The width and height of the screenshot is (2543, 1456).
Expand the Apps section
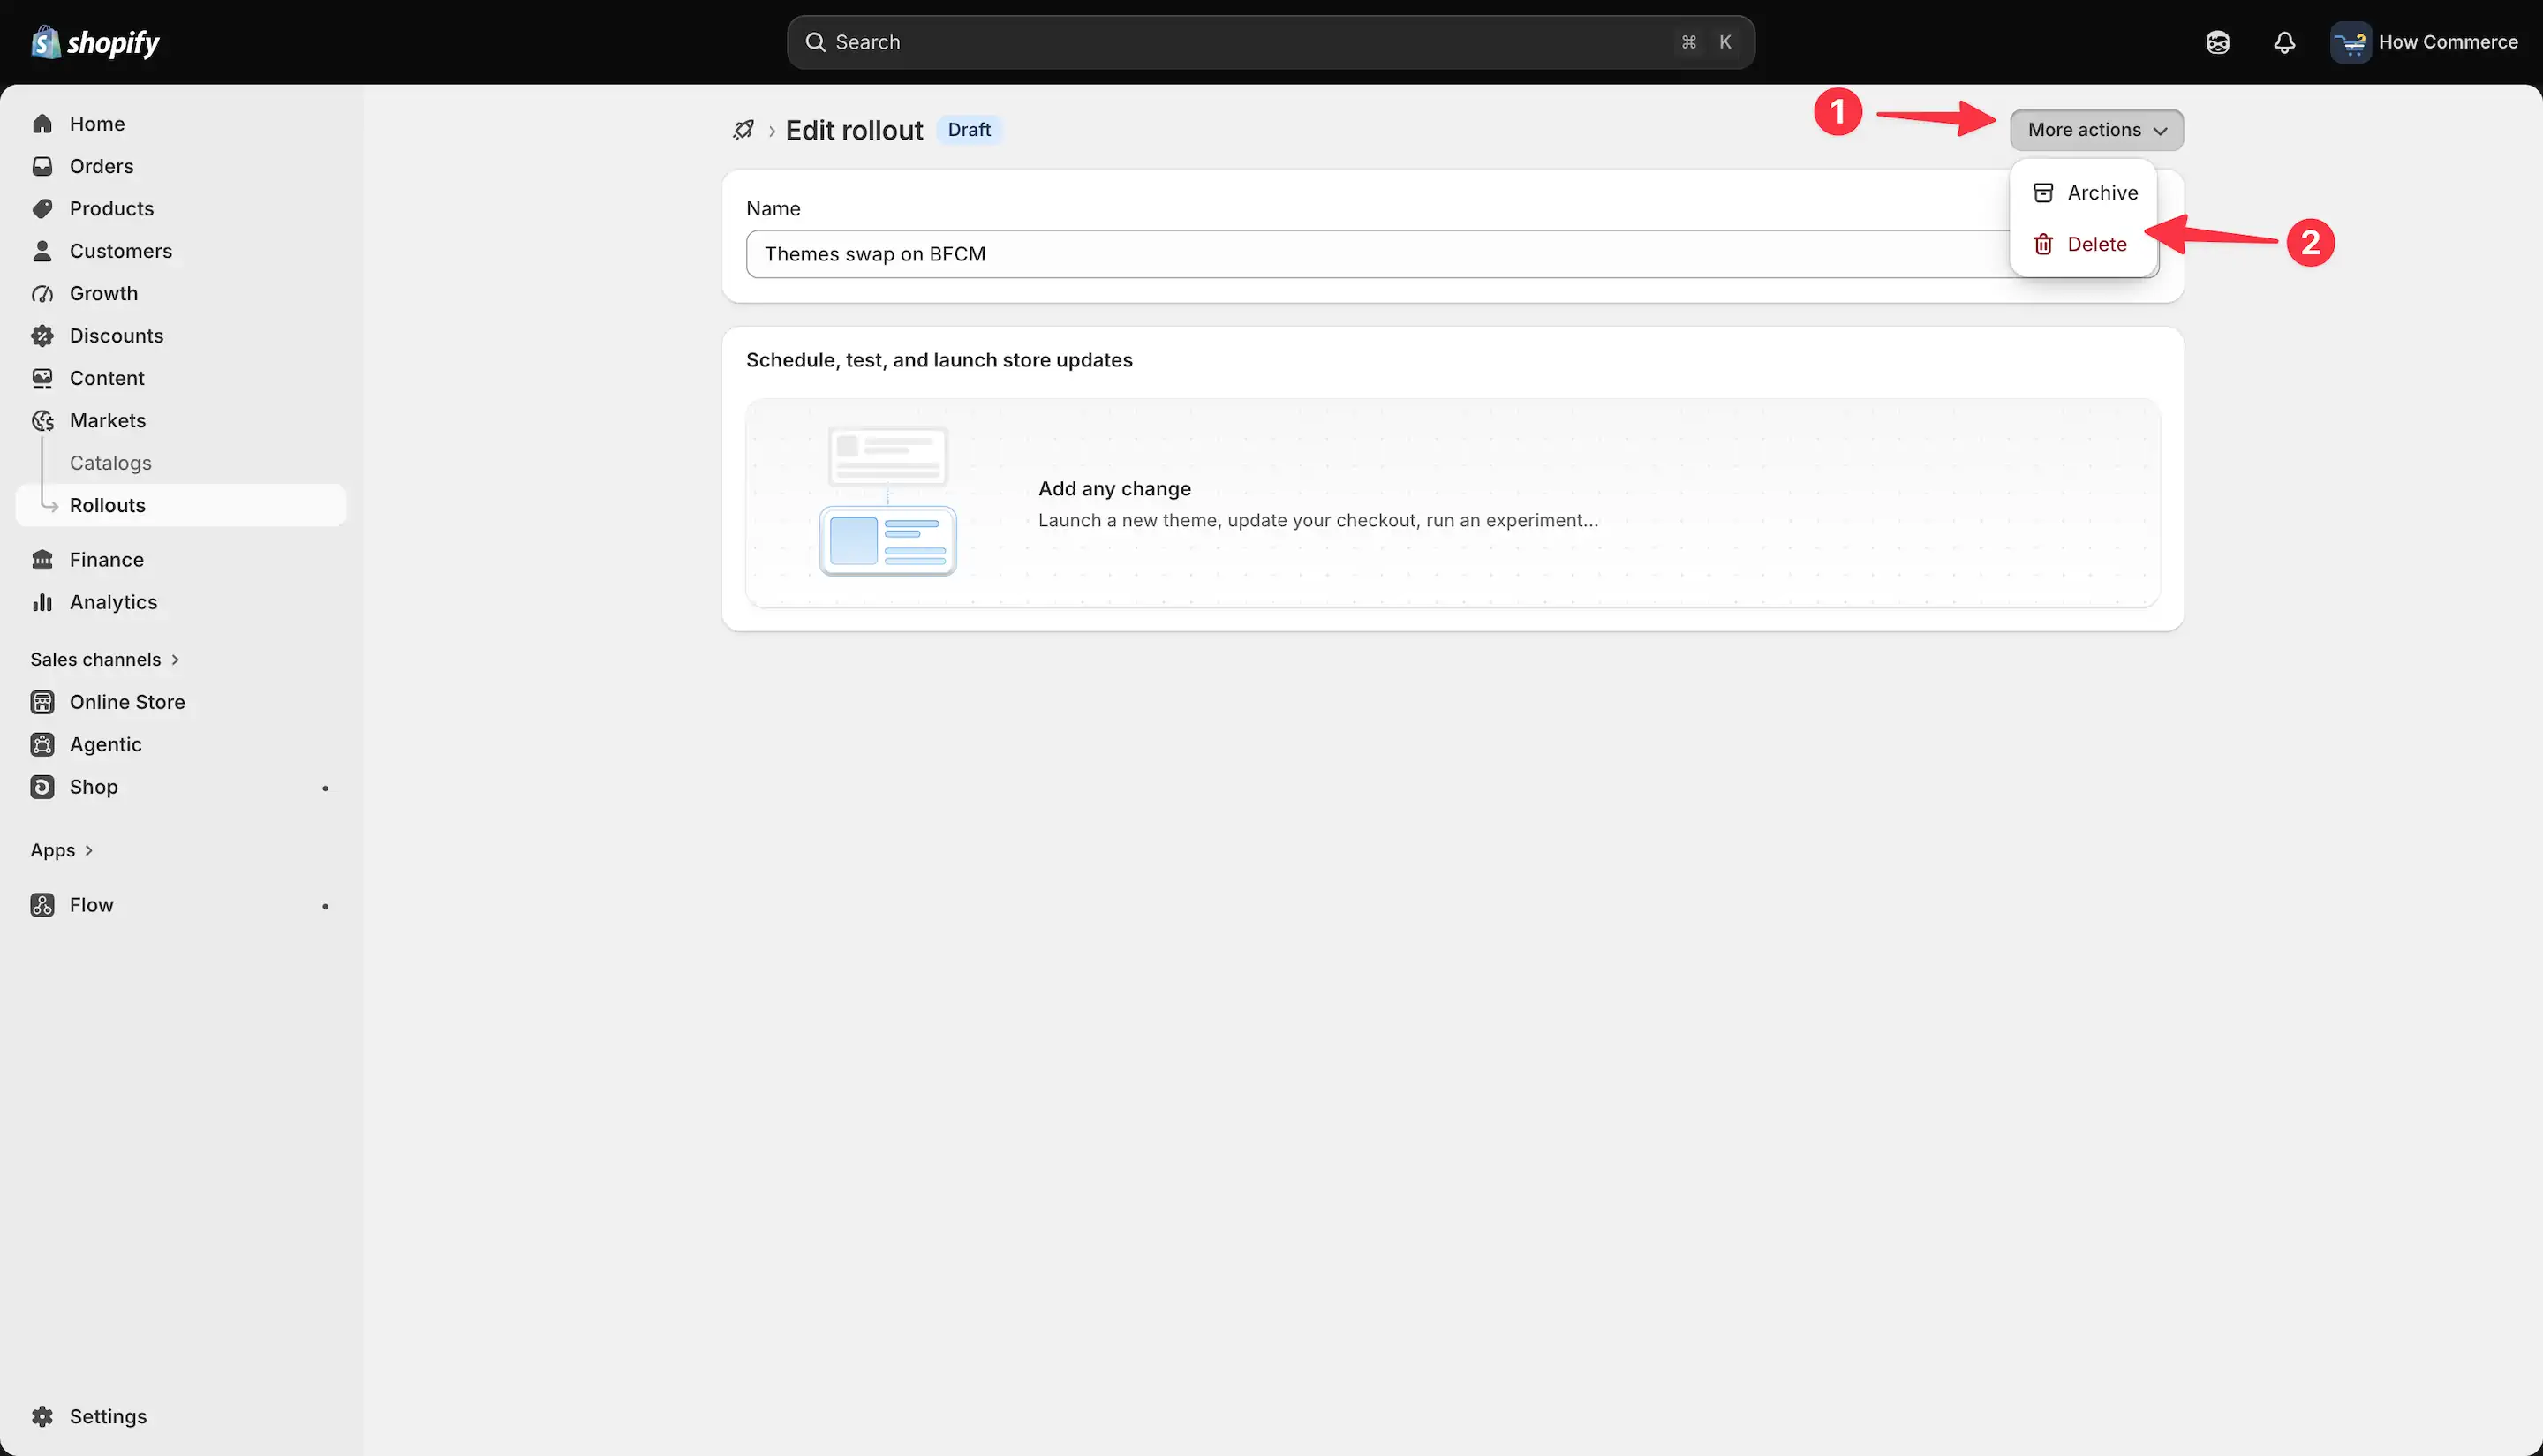point(61,850)
